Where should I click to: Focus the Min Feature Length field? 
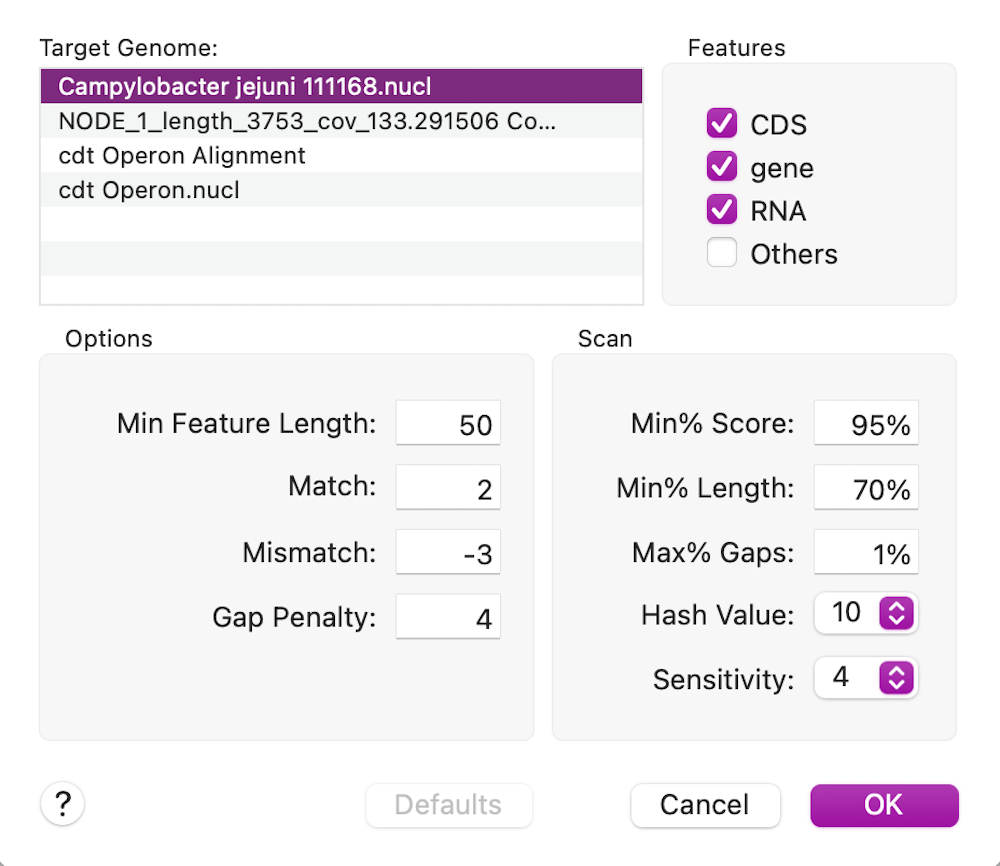click(x=447, y=424)
